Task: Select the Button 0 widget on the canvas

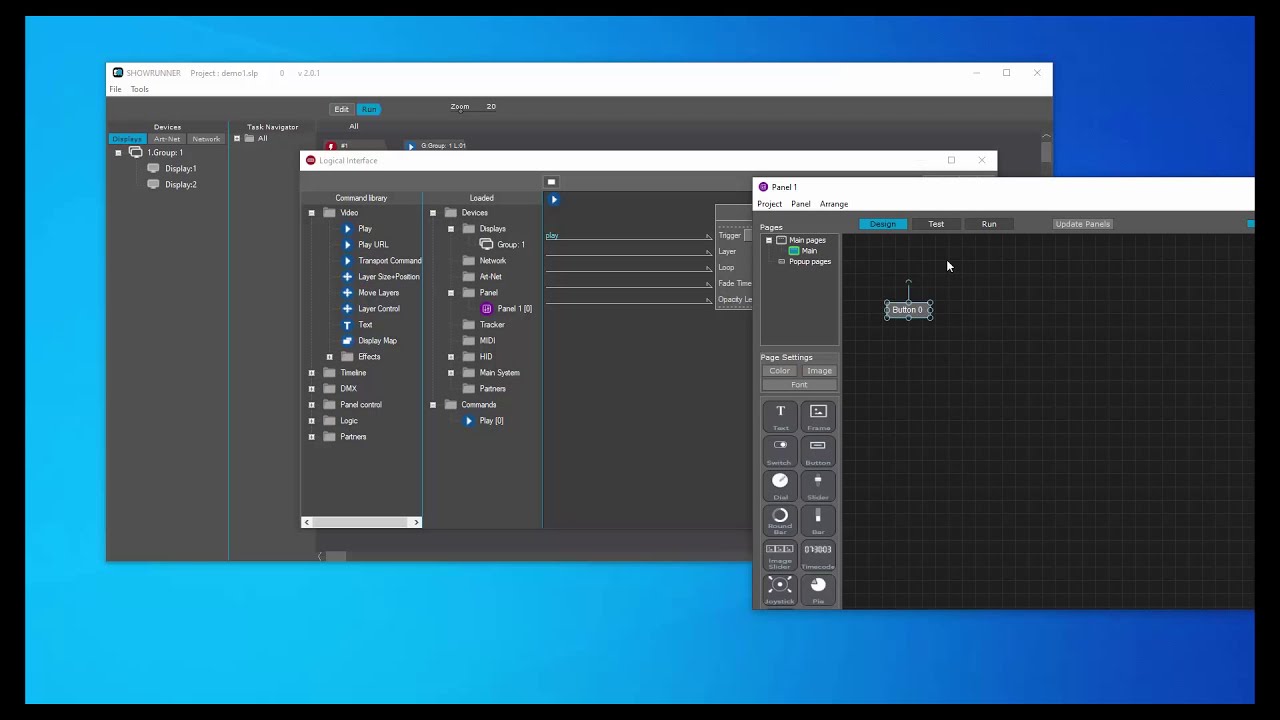Action: point(908,310)
